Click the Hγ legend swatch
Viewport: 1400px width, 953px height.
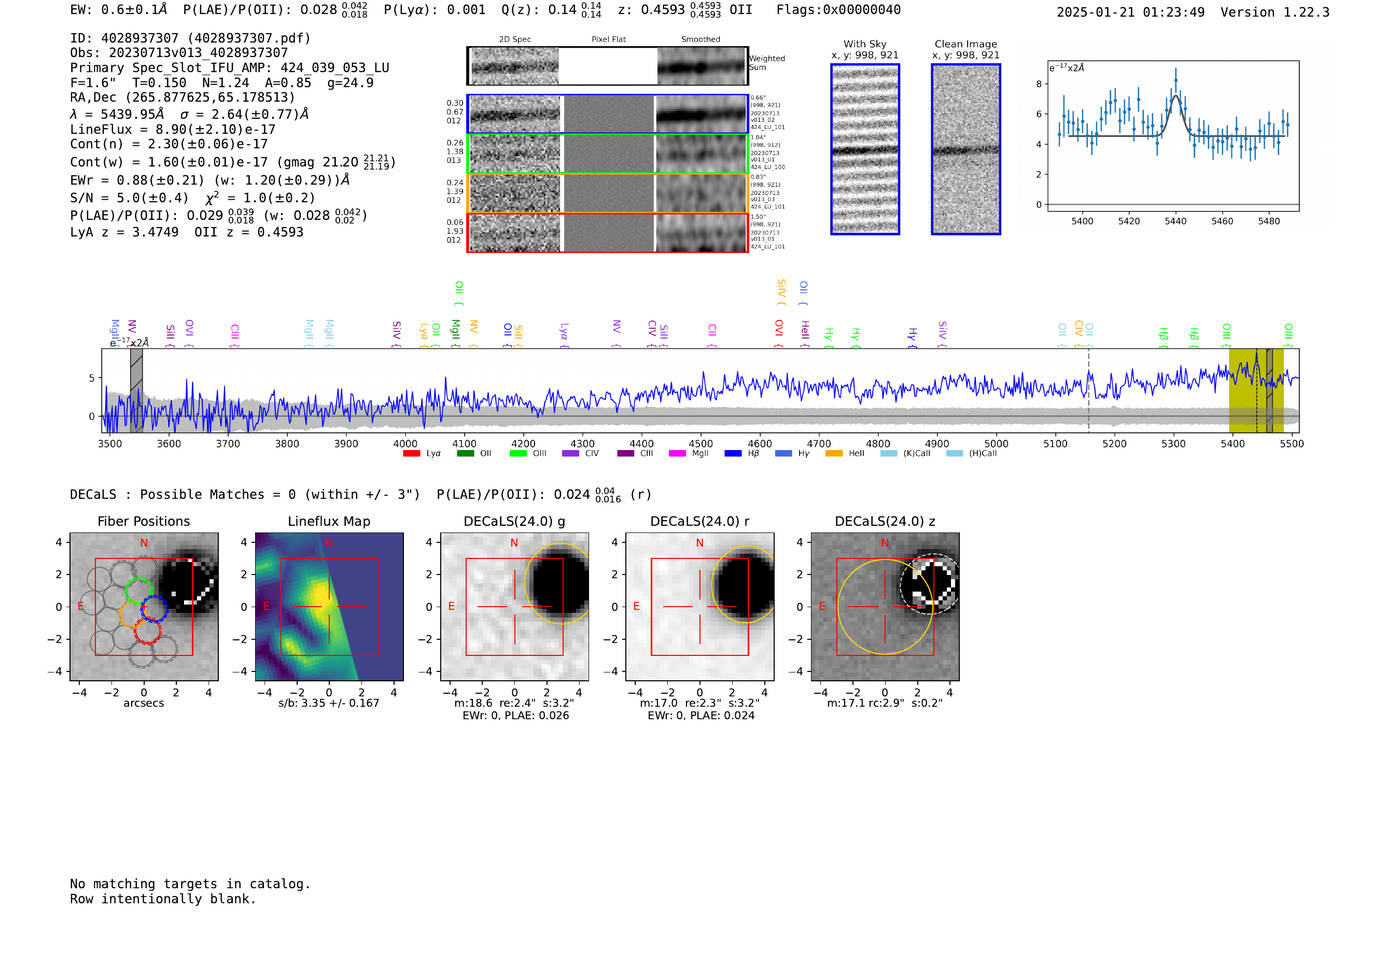click(783, 454)
